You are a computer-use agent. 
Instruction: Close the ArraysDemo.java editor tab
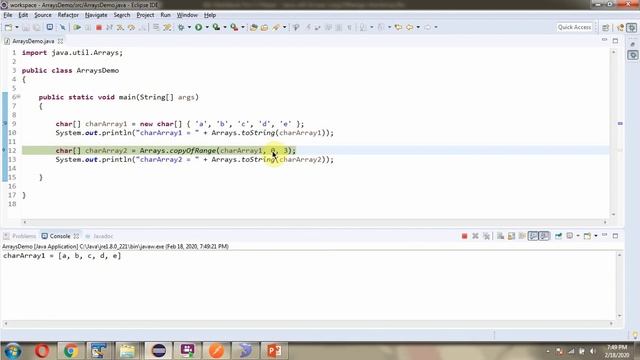click(x=60, y=41)
